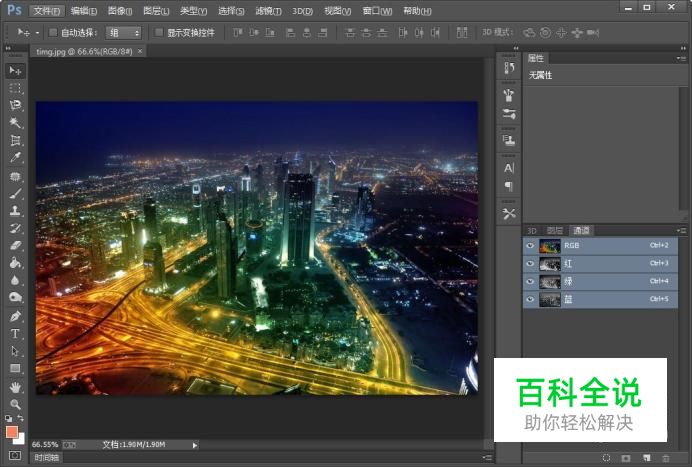Select the Magic Wand tool

pyautogui.click(x=15, y=122)
